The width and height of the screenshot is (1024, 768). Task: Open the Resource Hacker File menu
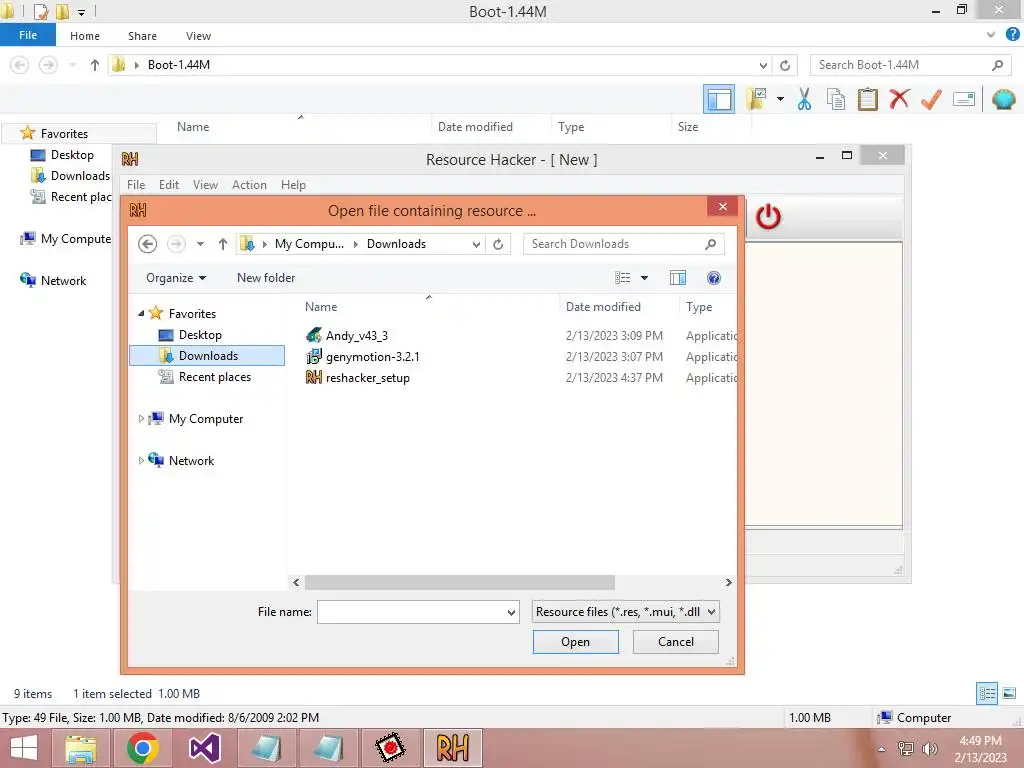click(x=136, y=185)
